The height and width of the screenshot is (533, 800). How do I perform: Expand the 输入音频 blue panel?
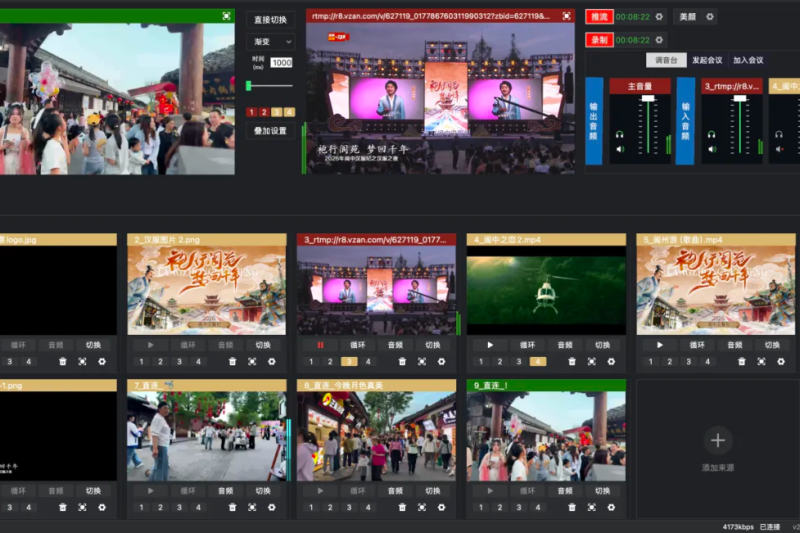[x=685, y=121]
